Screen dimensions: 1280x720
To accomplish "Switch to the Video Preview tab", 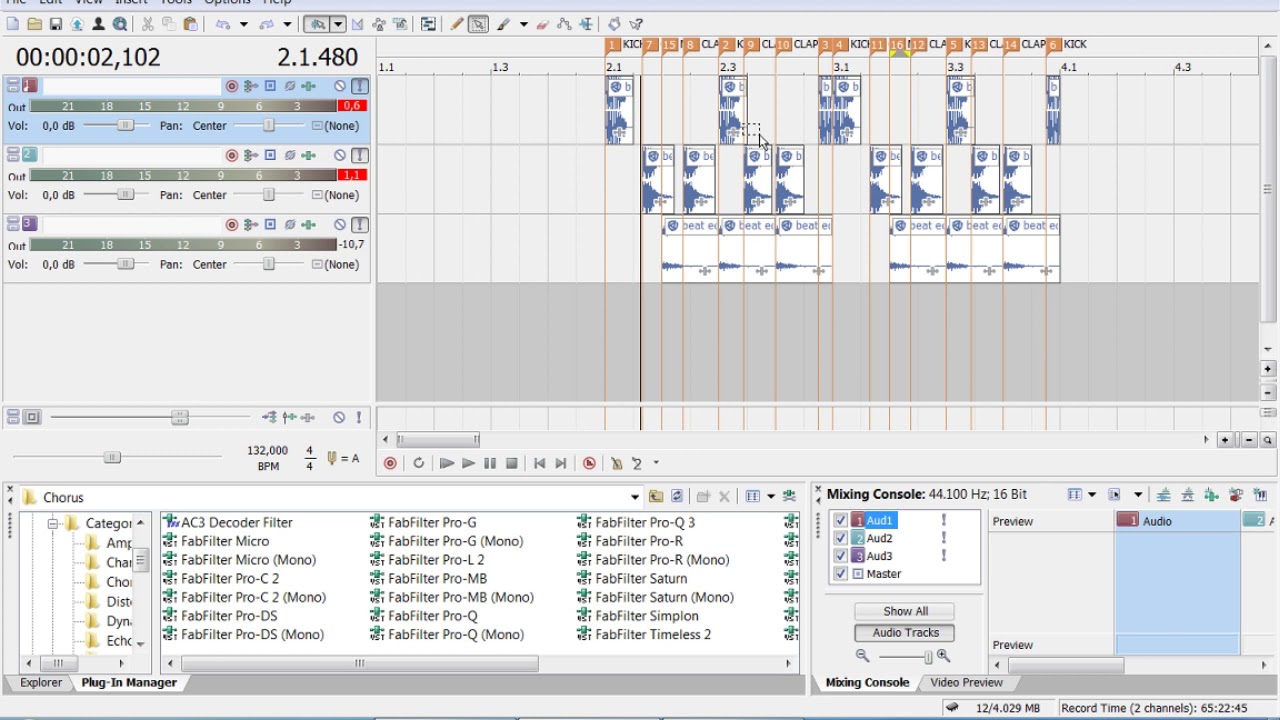I will [x=966, y=682].
